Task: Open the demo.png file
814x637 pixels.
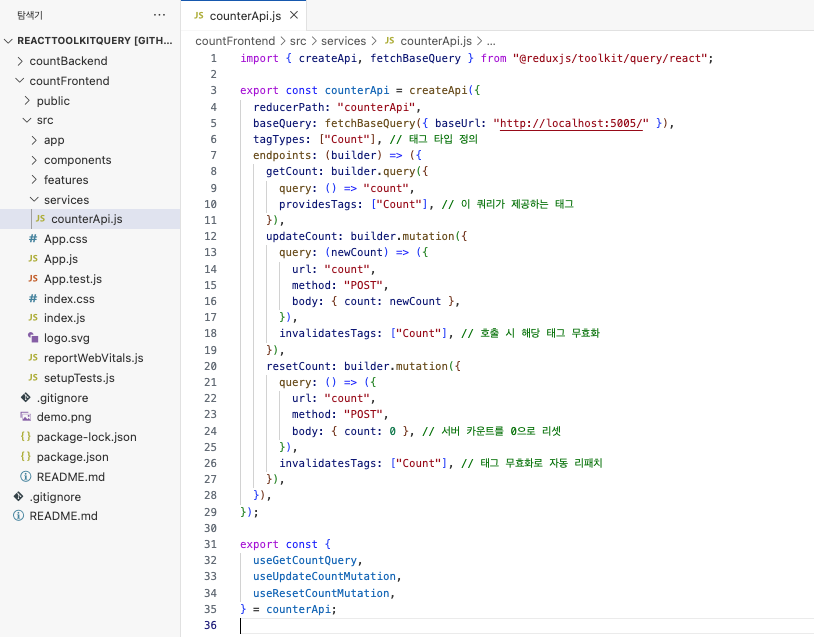Action: 64,417
